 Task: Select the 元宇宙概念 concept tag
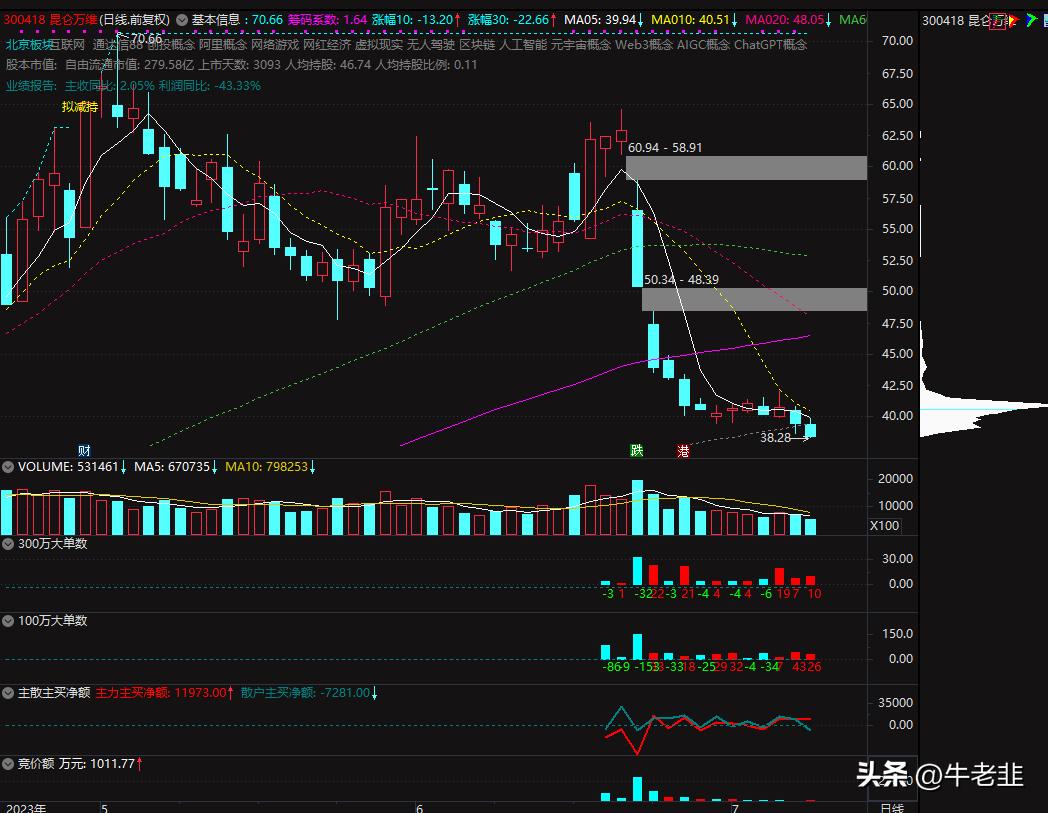[581, 45]
